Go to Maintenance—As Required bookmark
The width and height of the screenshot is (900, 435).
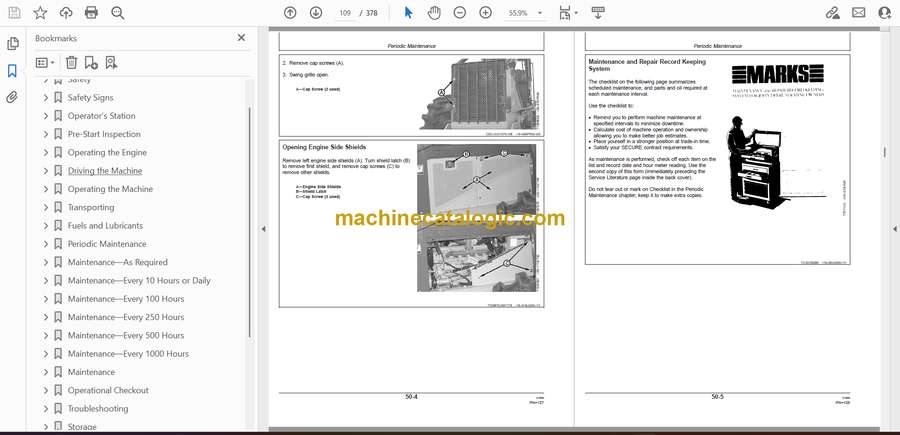118,262
